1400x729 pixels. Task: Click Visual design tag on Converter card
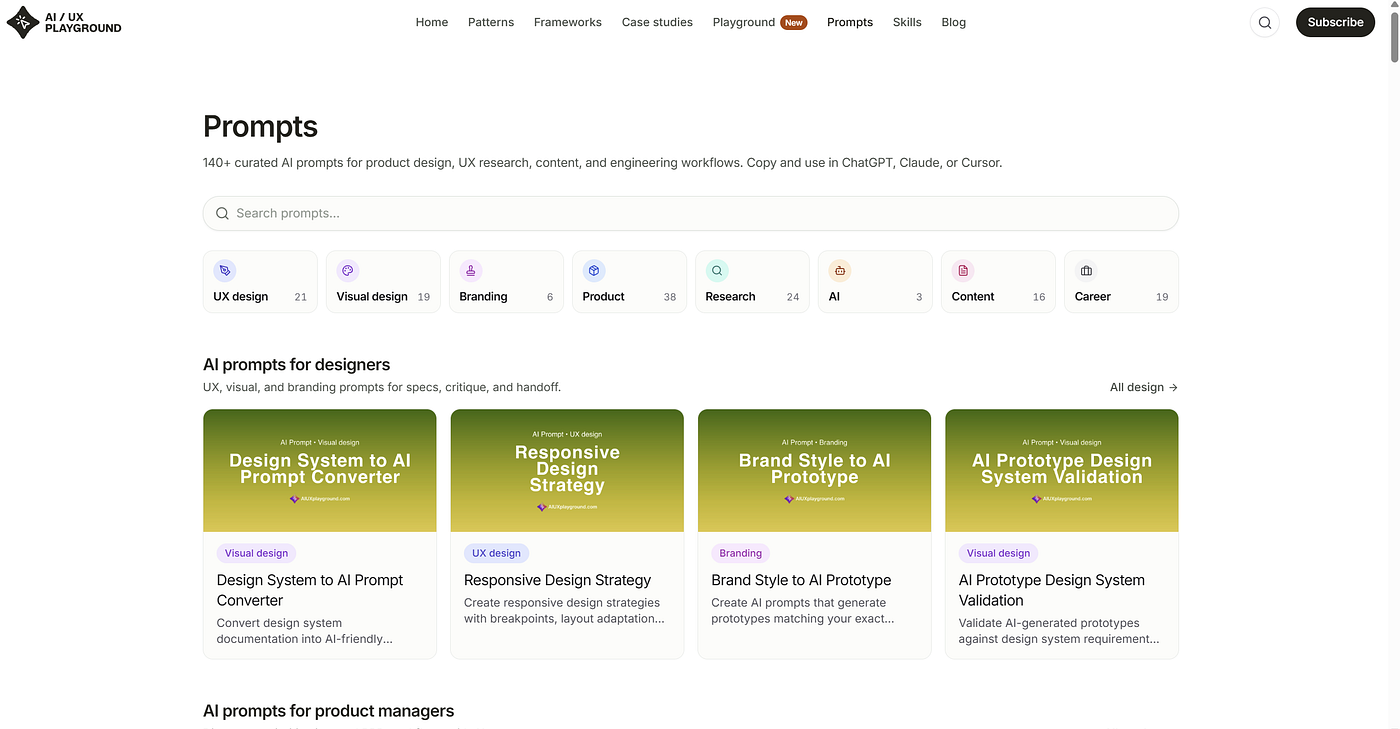coord(256,553)
